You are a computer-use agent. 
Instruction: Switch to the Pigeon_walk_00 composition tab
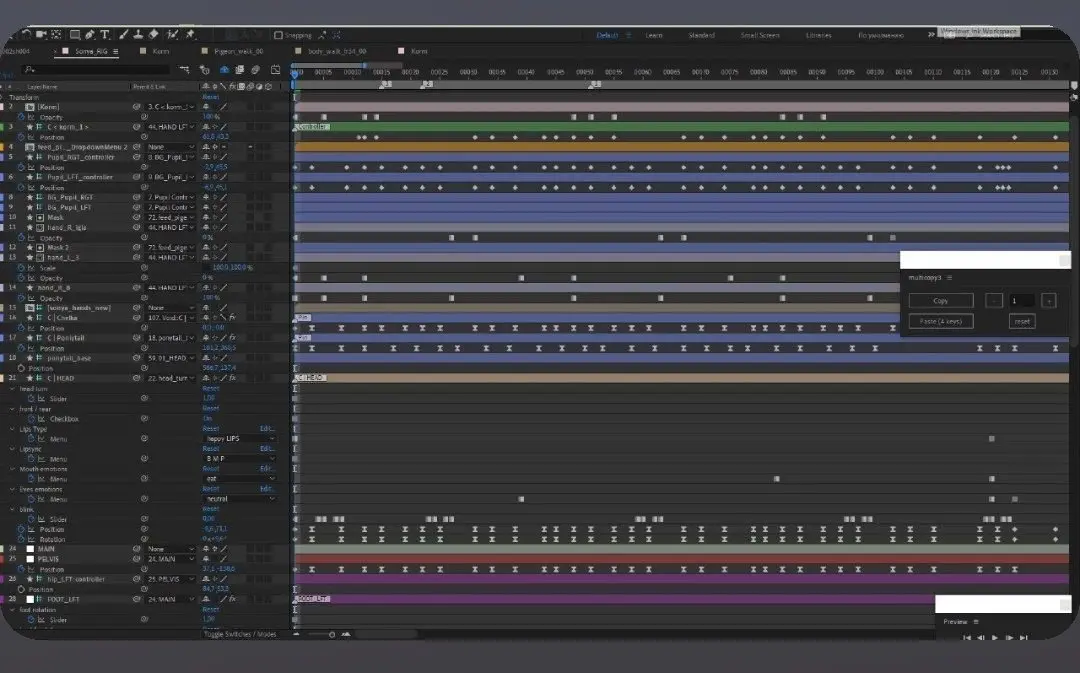pyautogui.click(x=238, y=51)
